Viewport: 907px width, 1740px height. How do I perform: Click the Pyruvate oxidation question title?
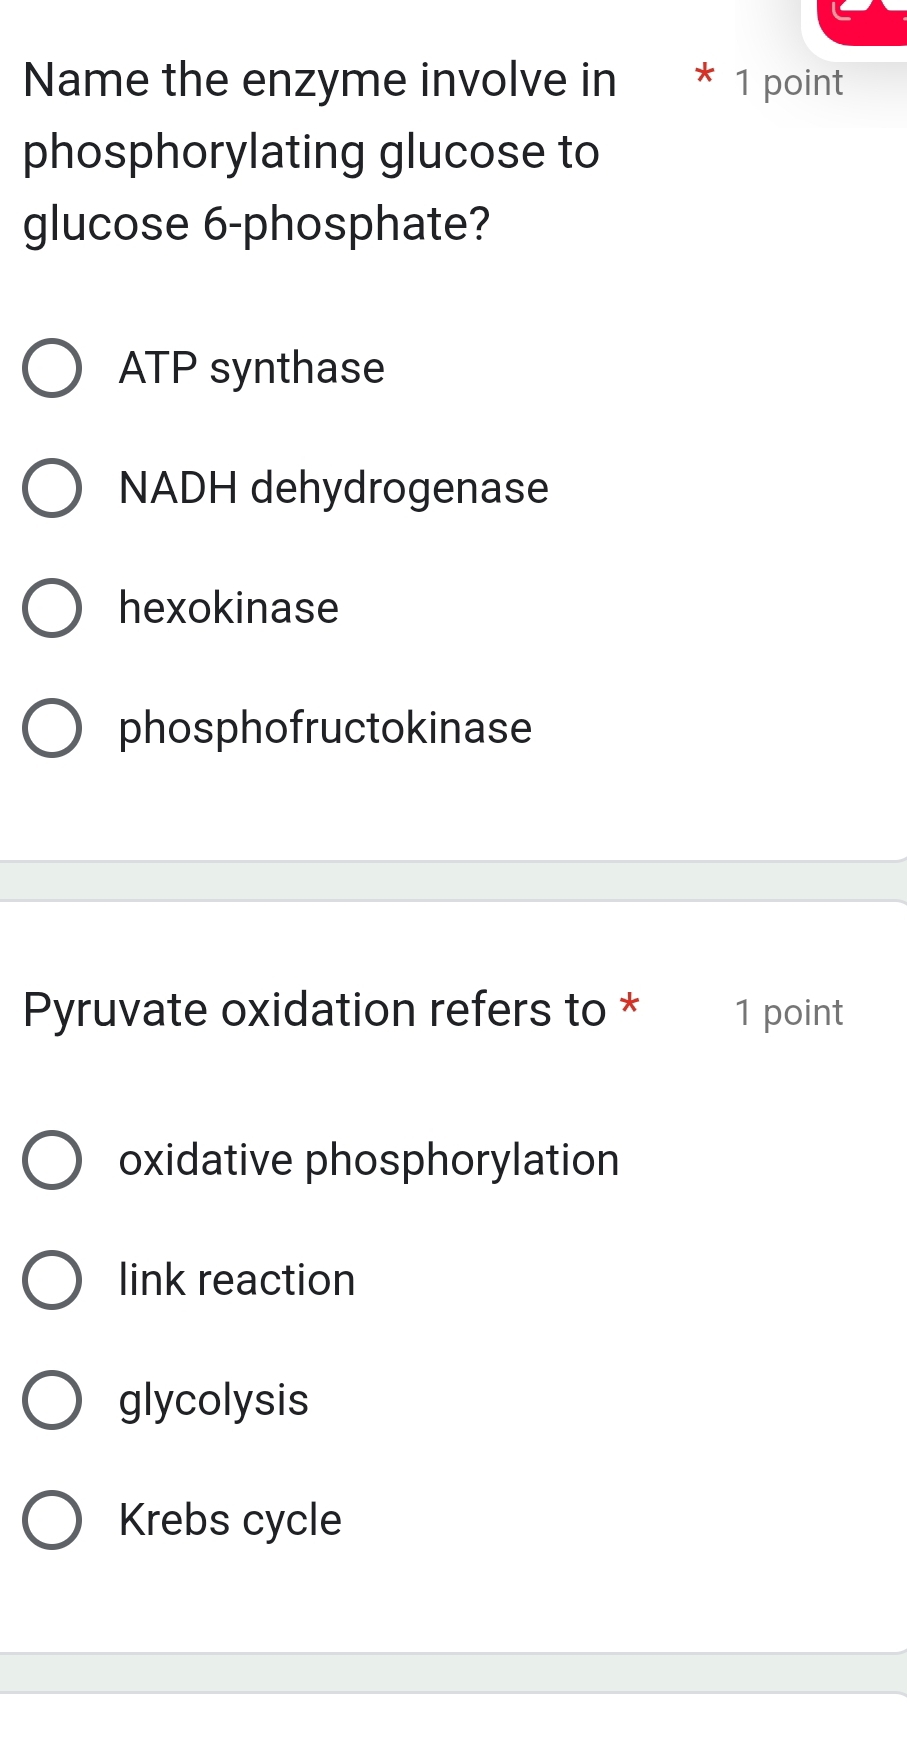tap(310, 1010)
